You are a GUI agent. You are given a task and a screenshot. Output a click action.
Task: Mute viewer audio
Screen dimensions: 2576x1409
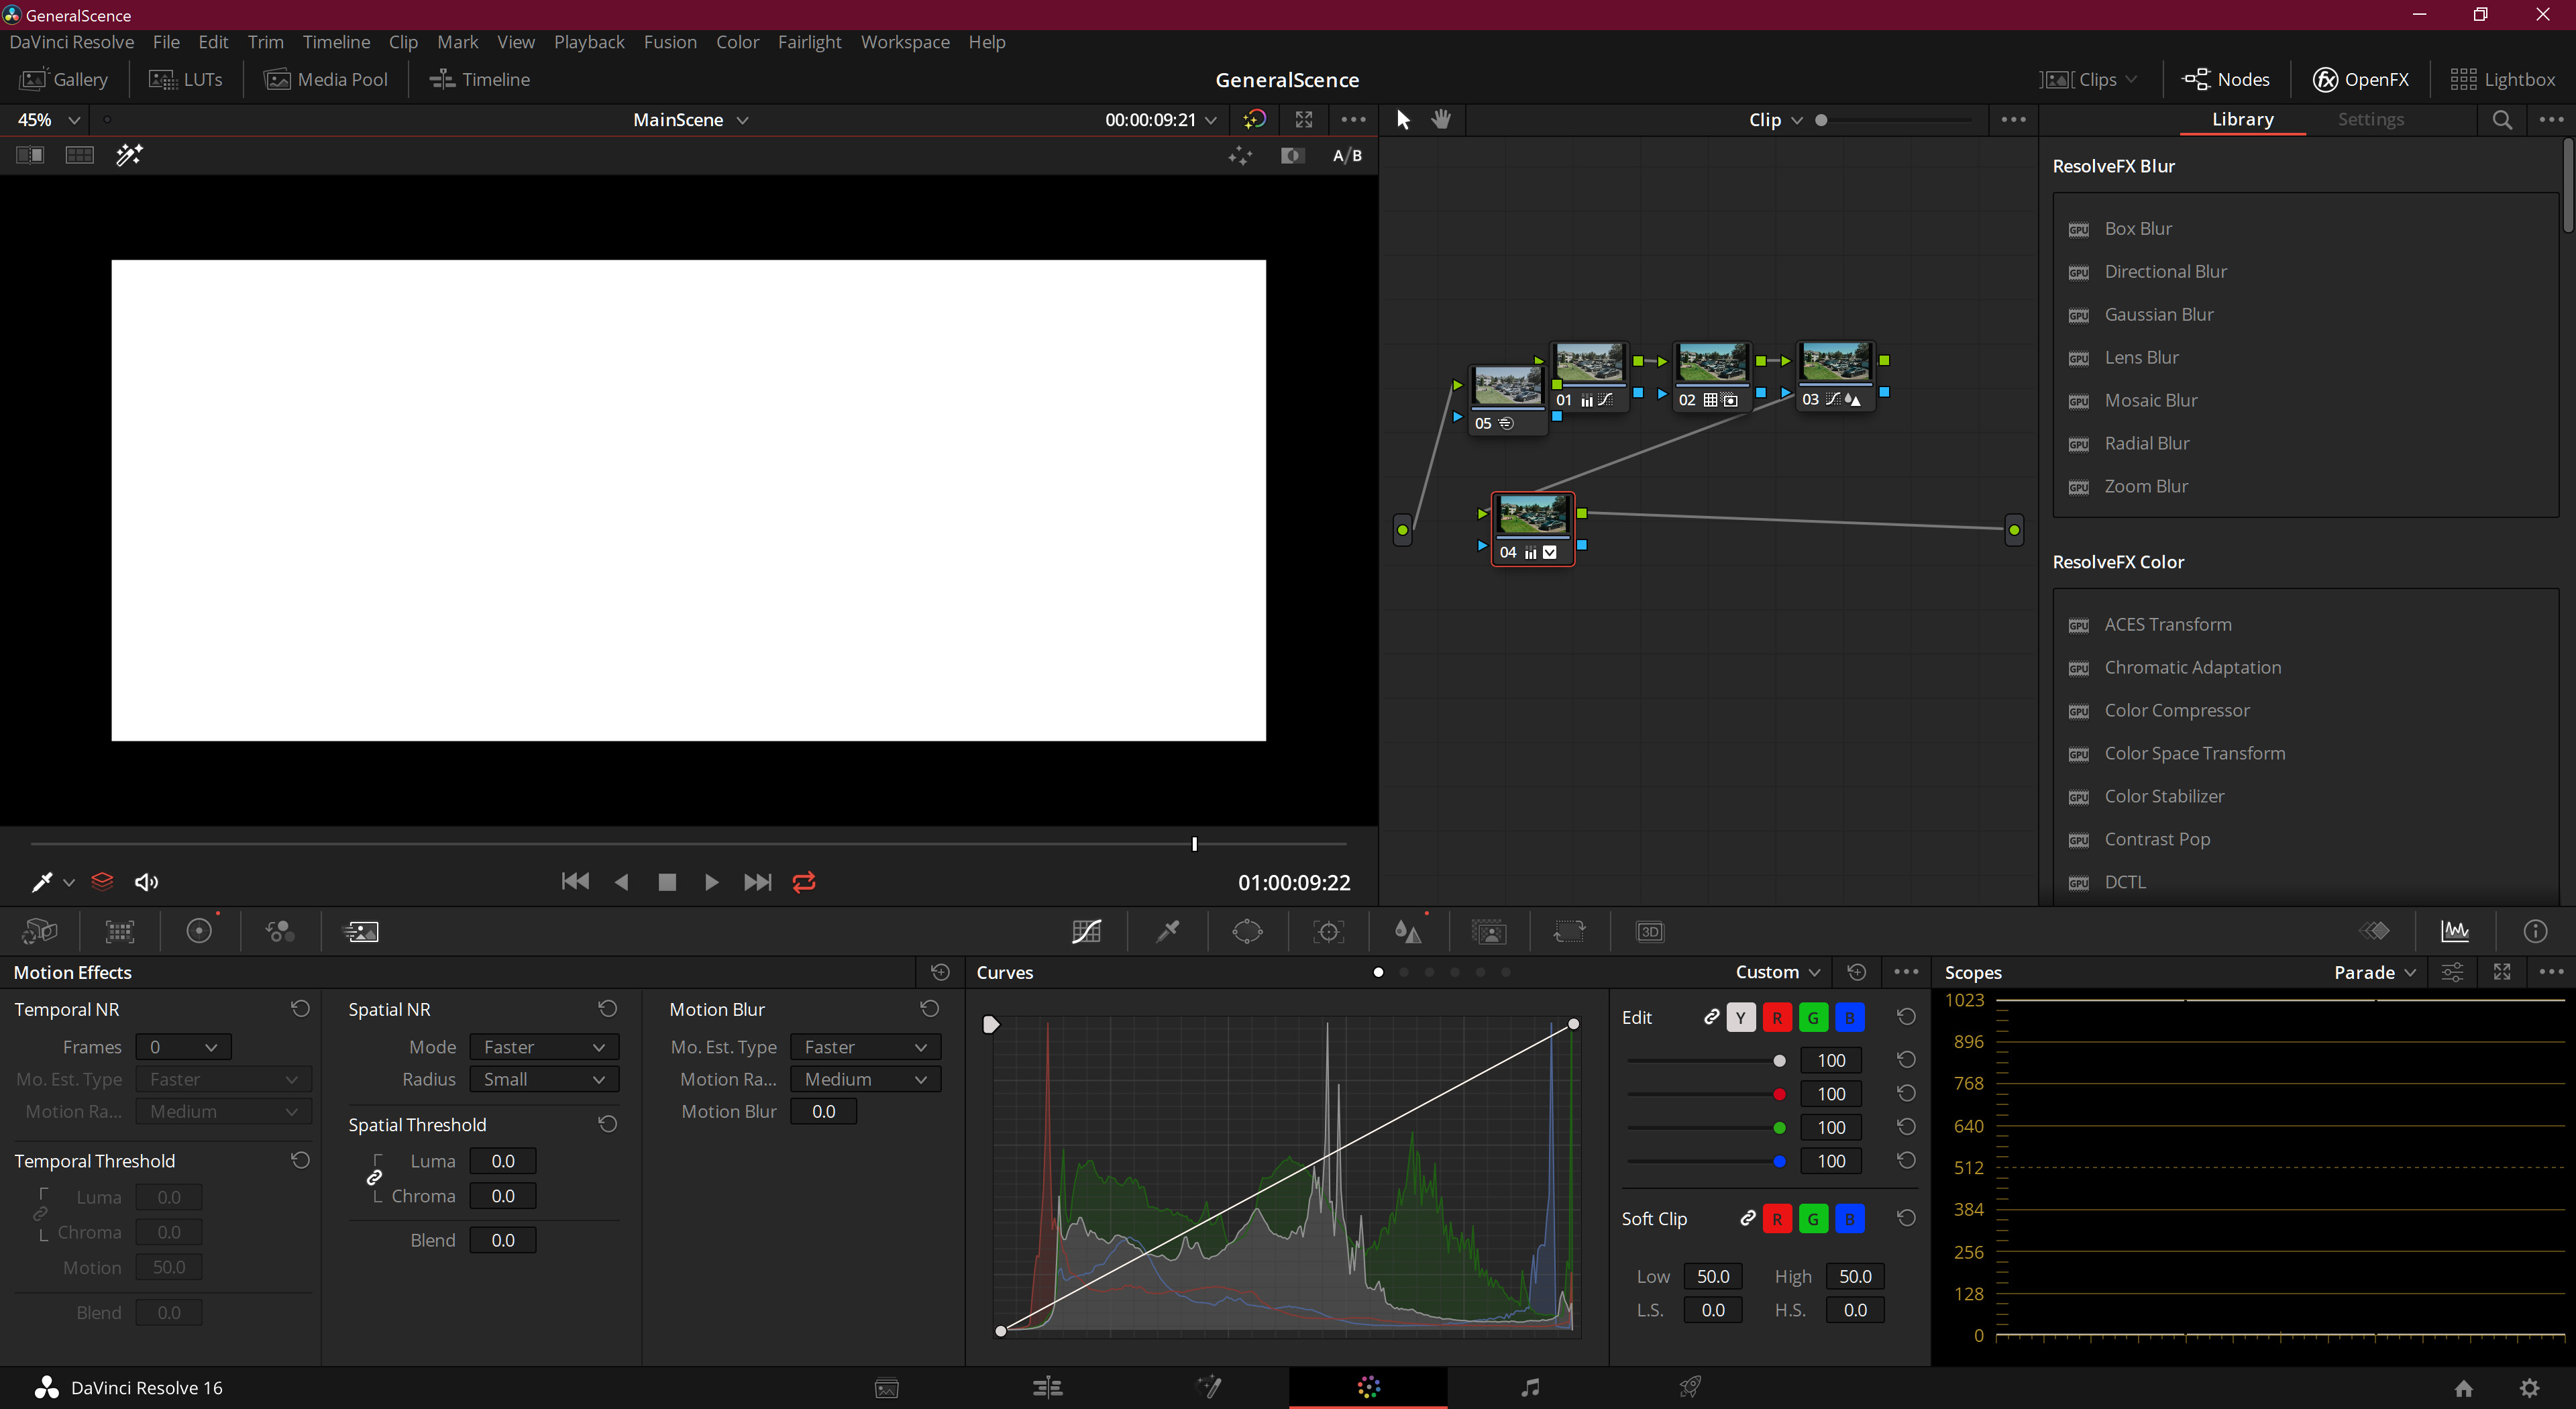(x=147, y=882)
